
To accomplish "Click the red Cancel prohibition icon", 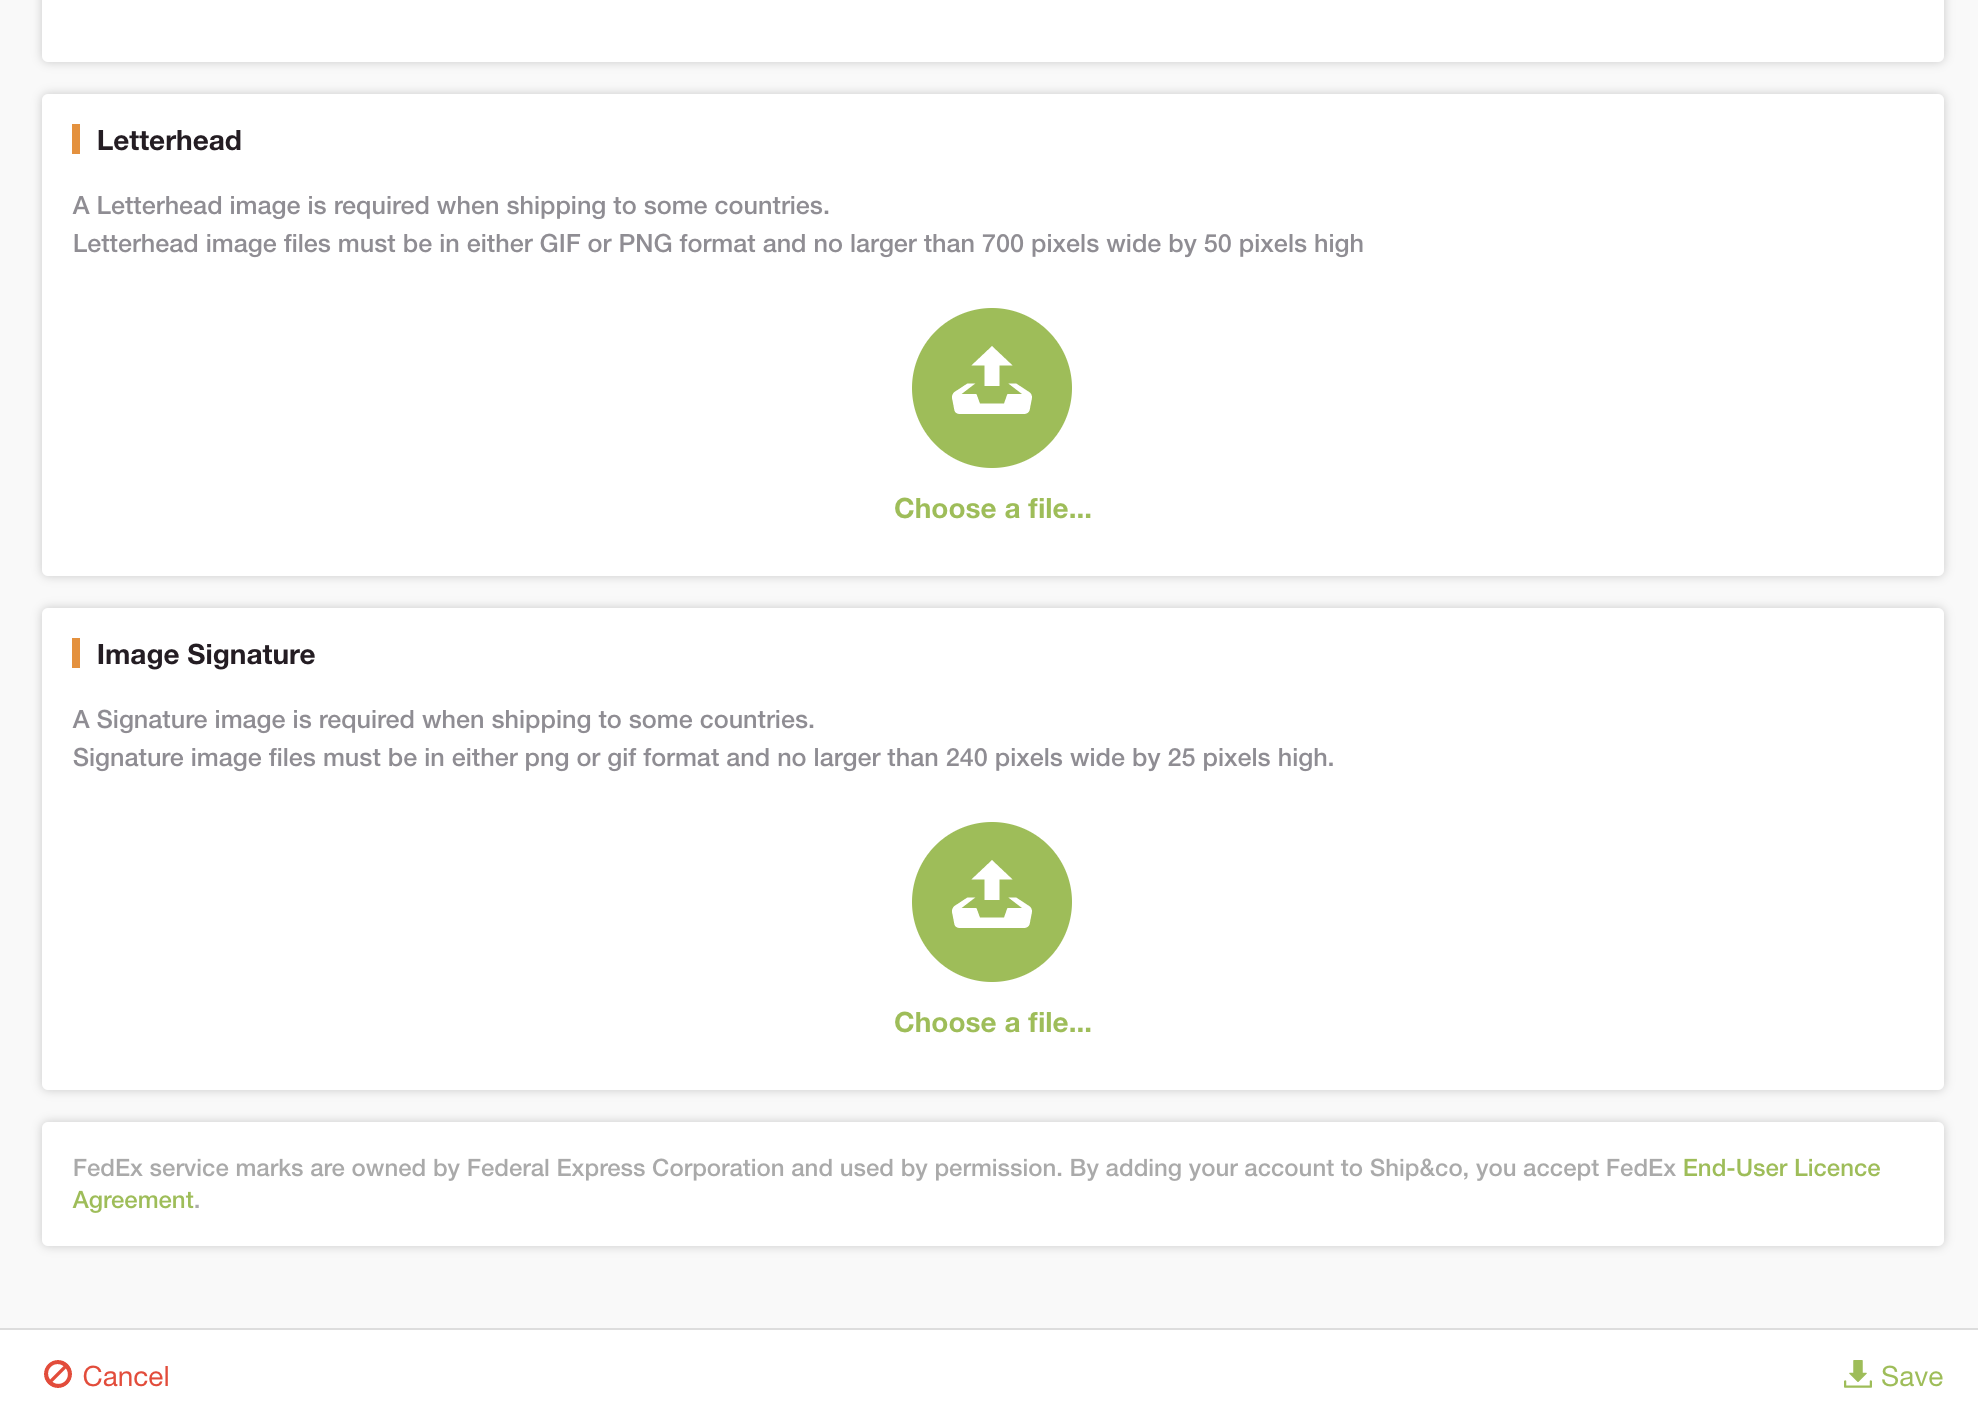I will (58, 1375).
